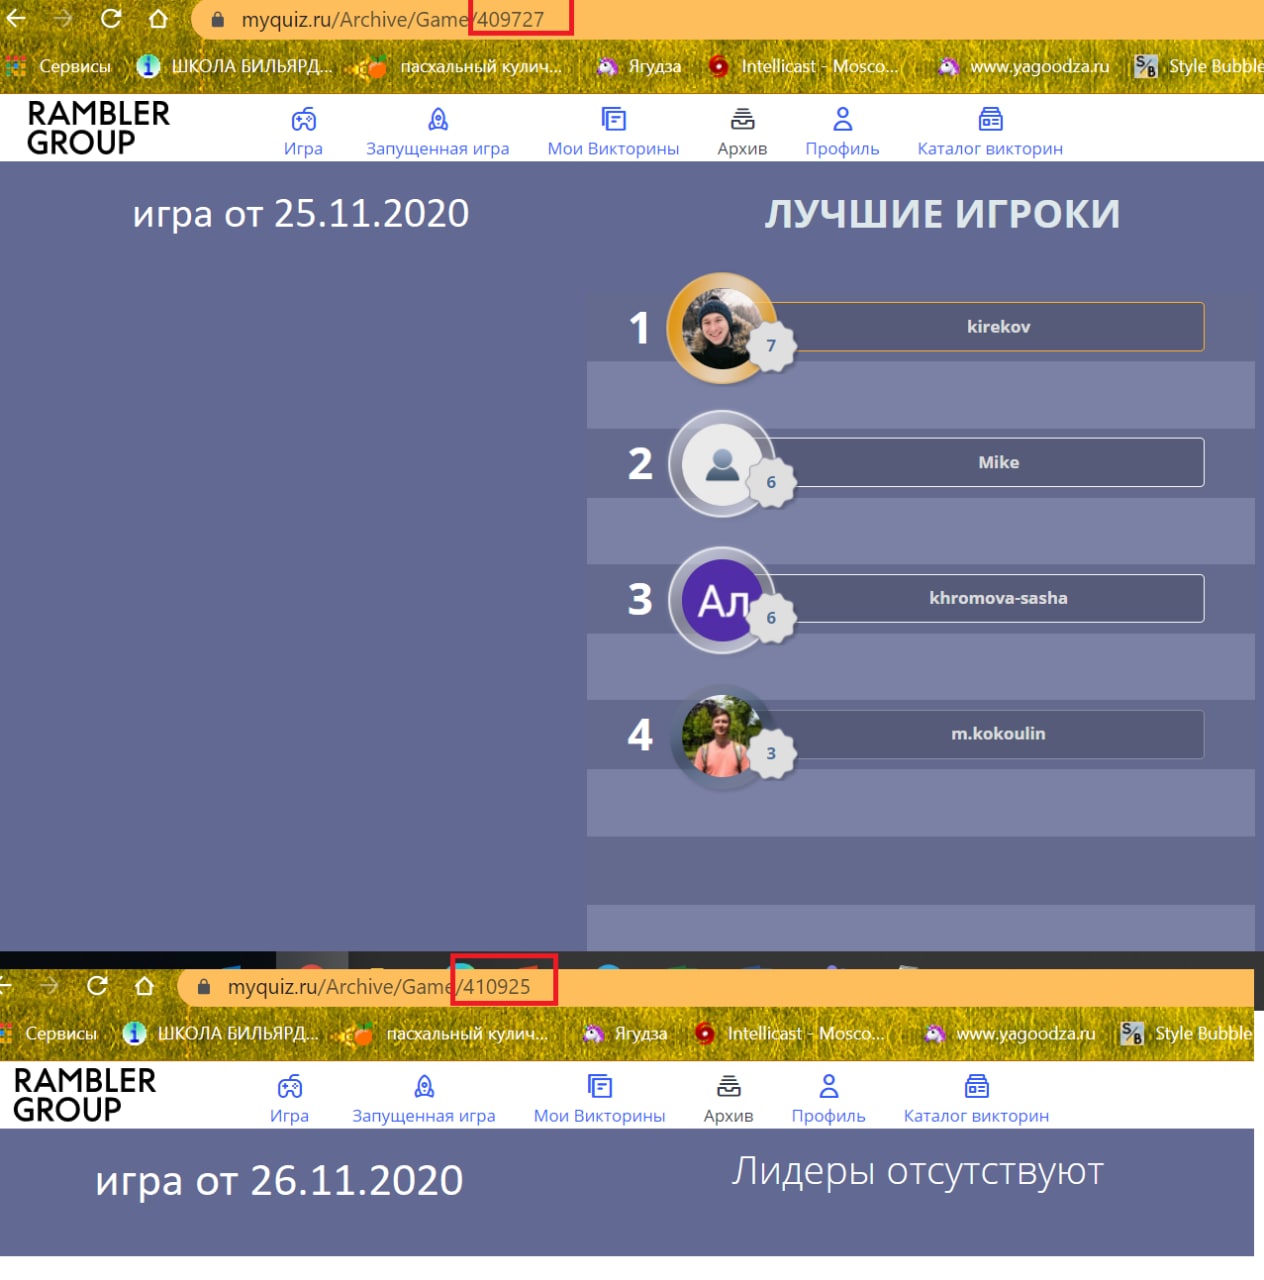This screenshot has width=1264, height=1280.
Task: Go back in the 409727 game browser window
Action: tap(15, 18)
